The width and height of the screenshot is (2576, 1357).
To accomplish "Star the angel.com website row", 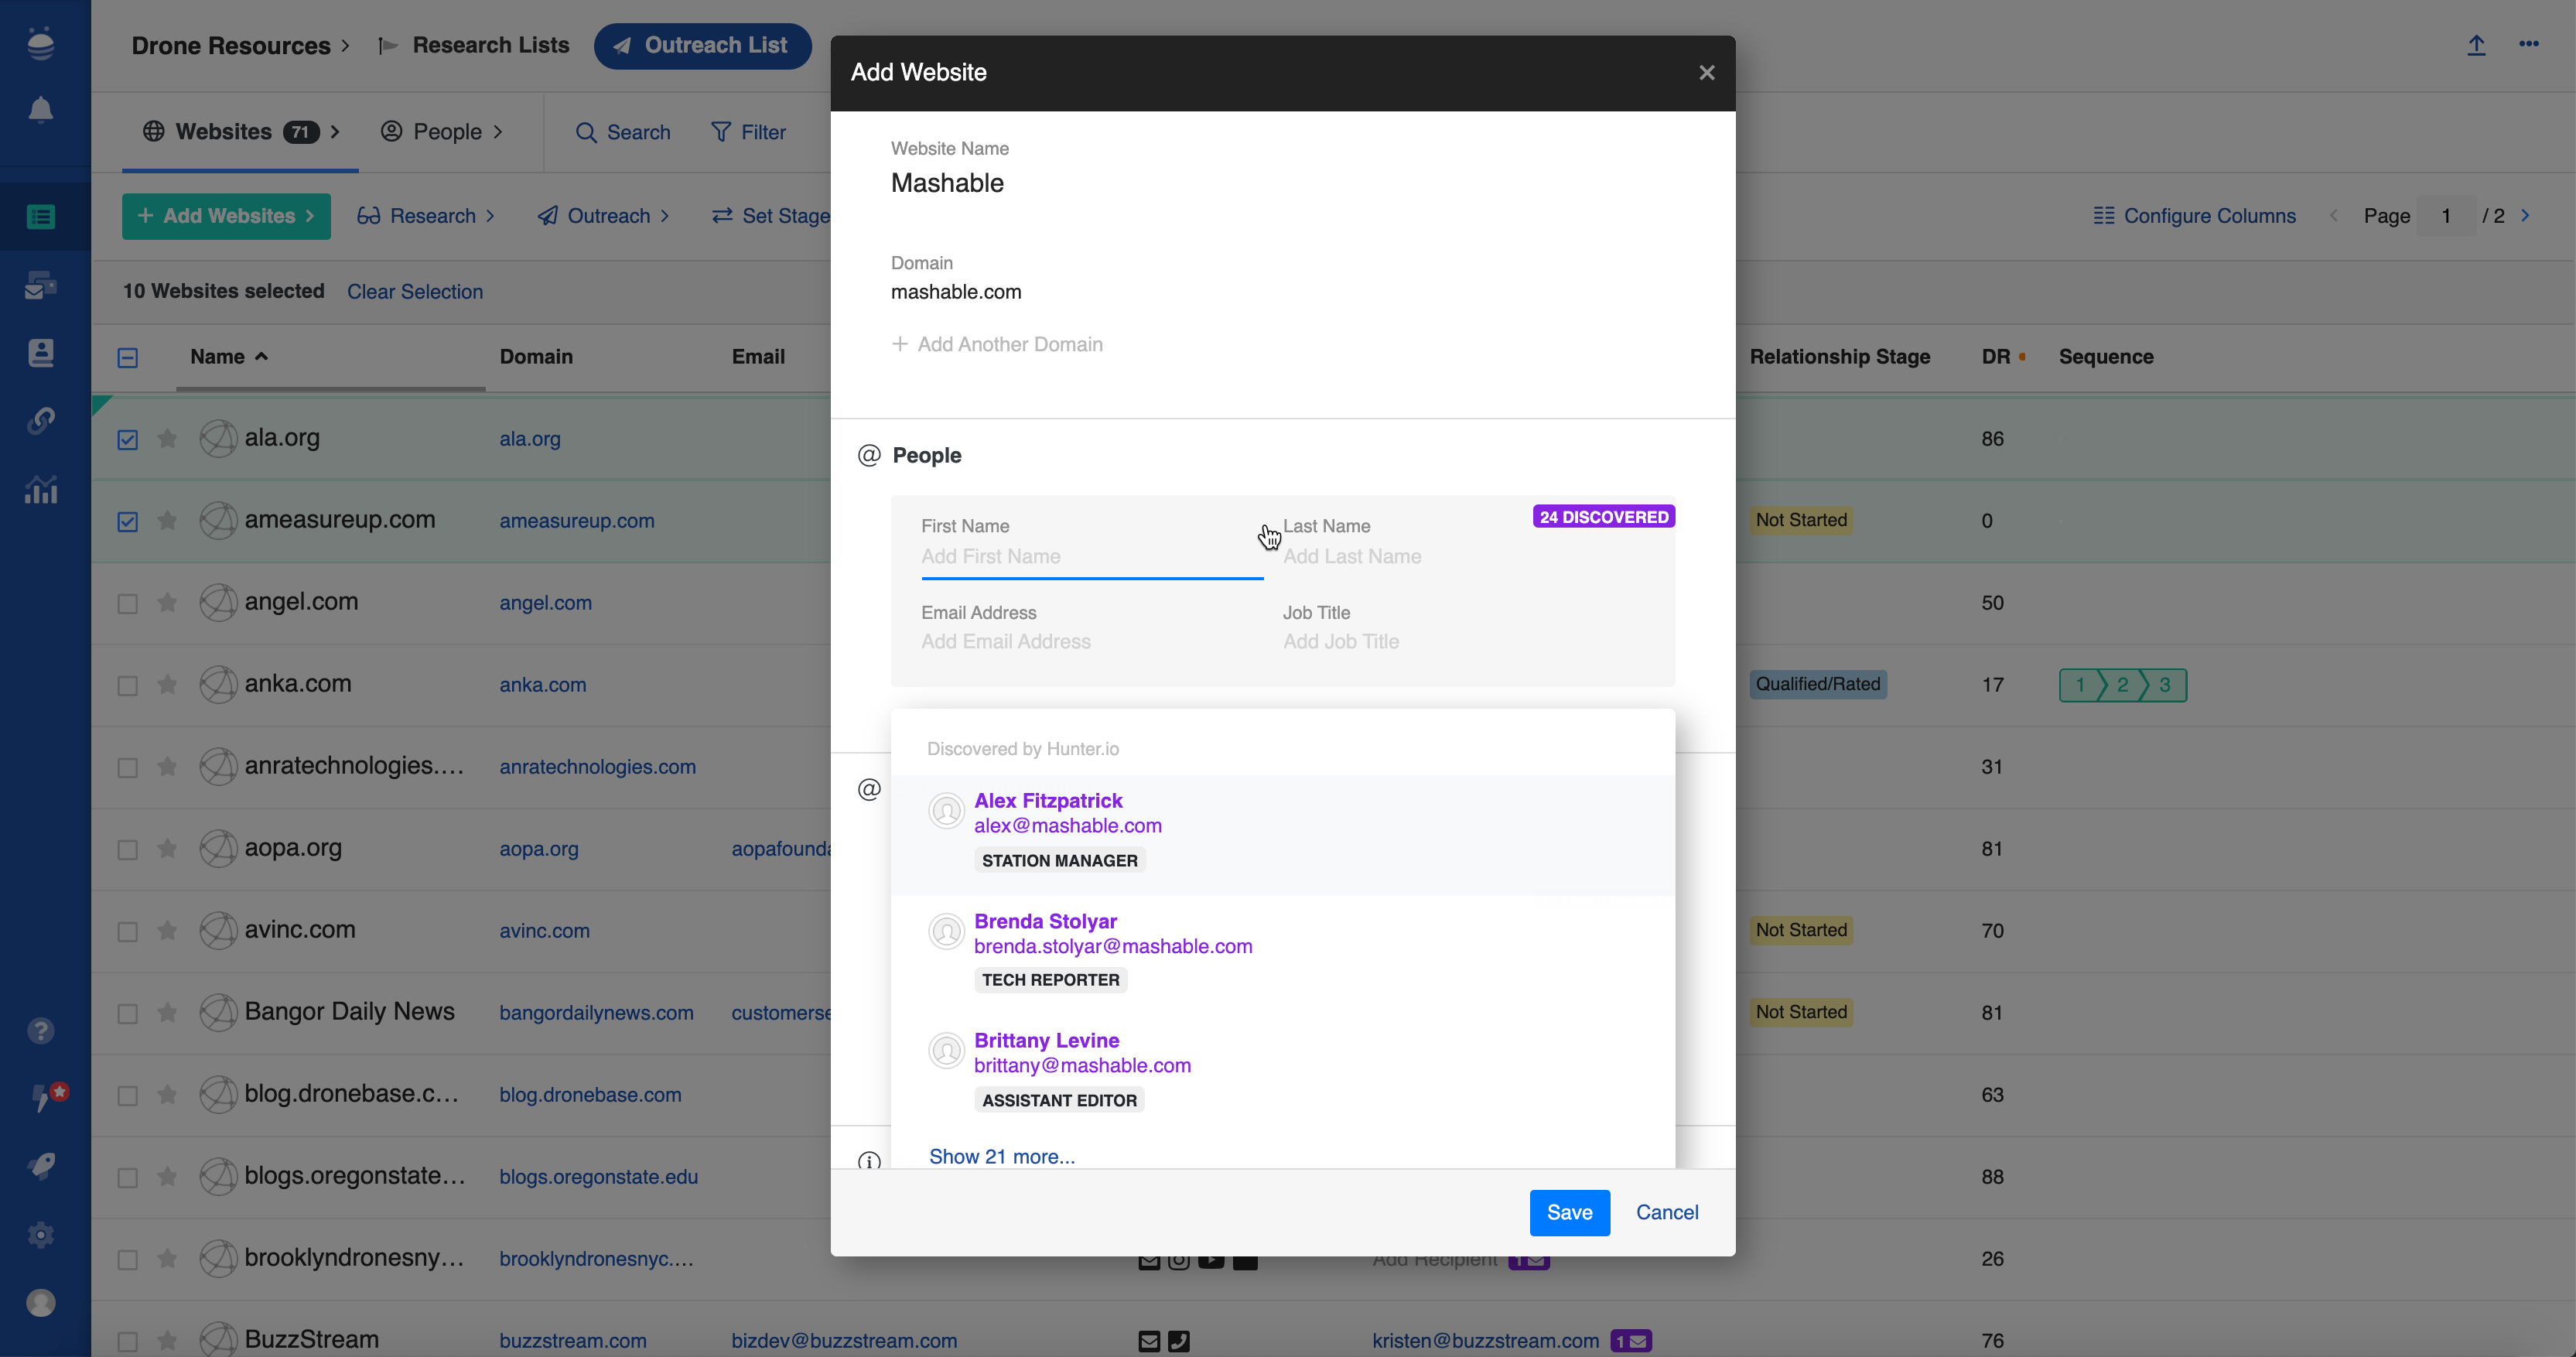I will click(x=167, y=603).
